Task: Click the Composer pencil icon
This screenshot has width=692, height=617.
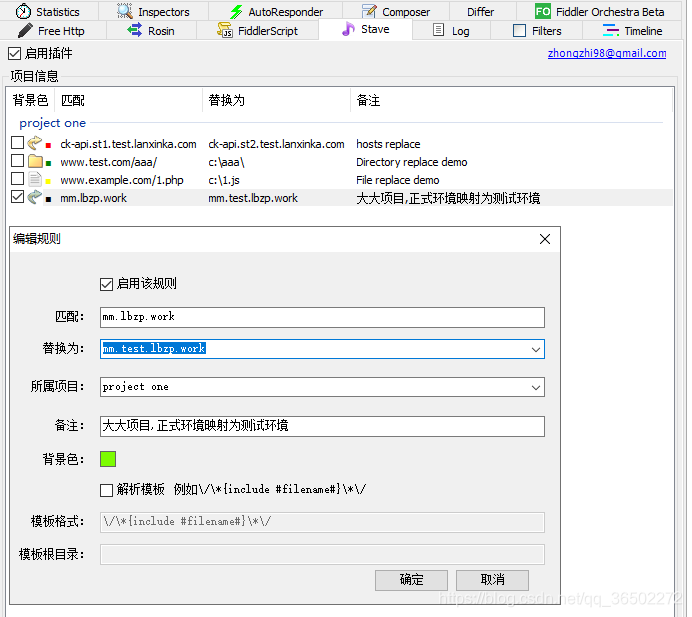Action: click(369, 11)
